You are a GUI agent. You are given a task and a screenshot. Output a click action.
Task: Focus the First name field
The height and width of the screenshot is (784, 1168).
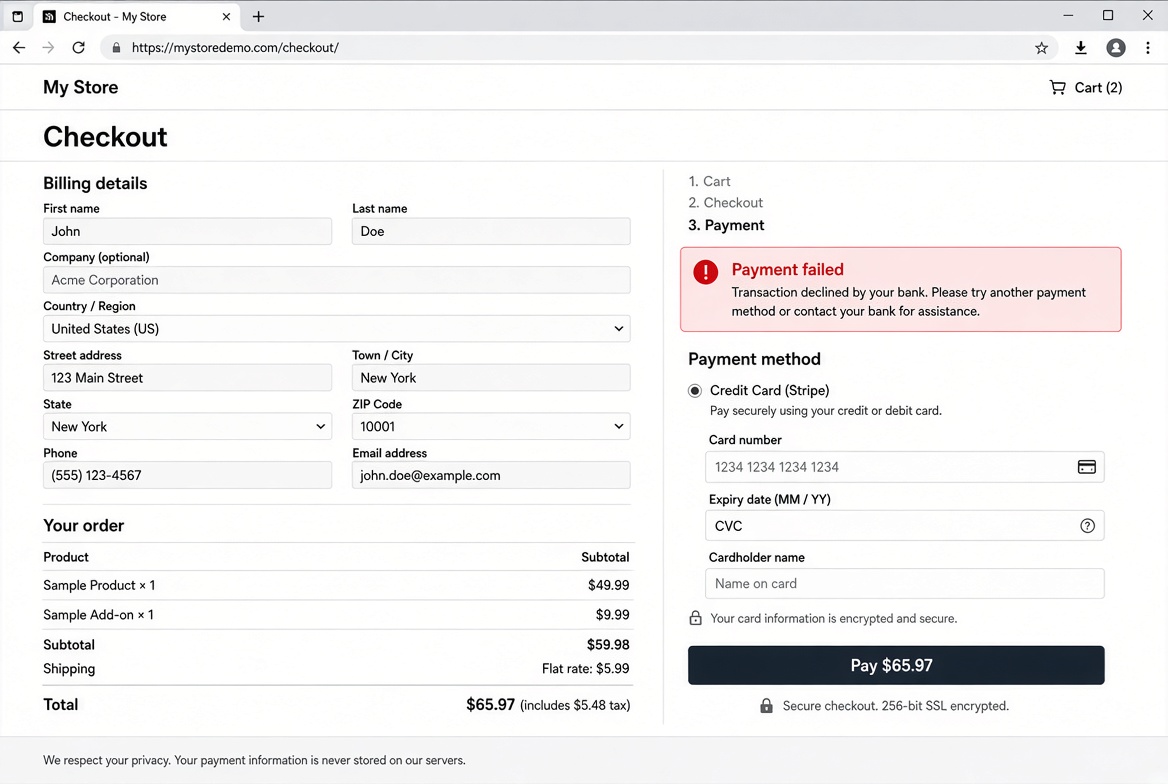point(188,231)
